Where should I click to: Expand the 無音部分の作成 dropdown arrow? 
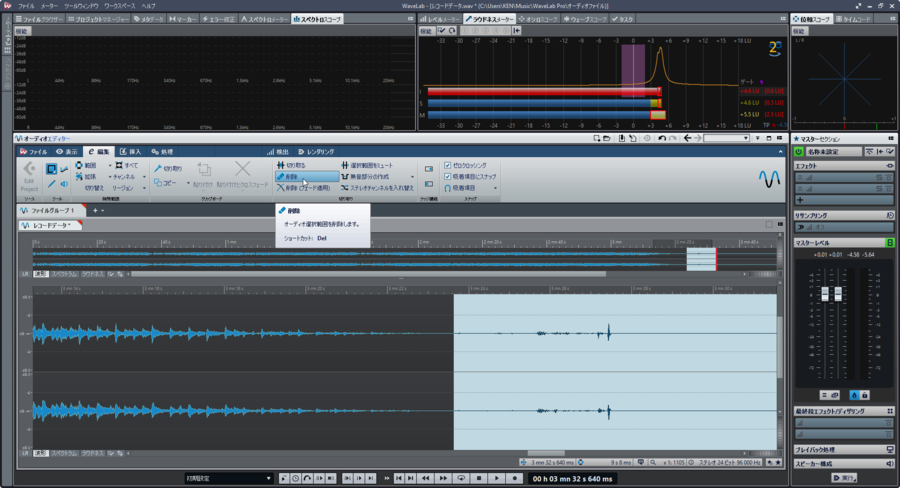[x=412, y=177]
